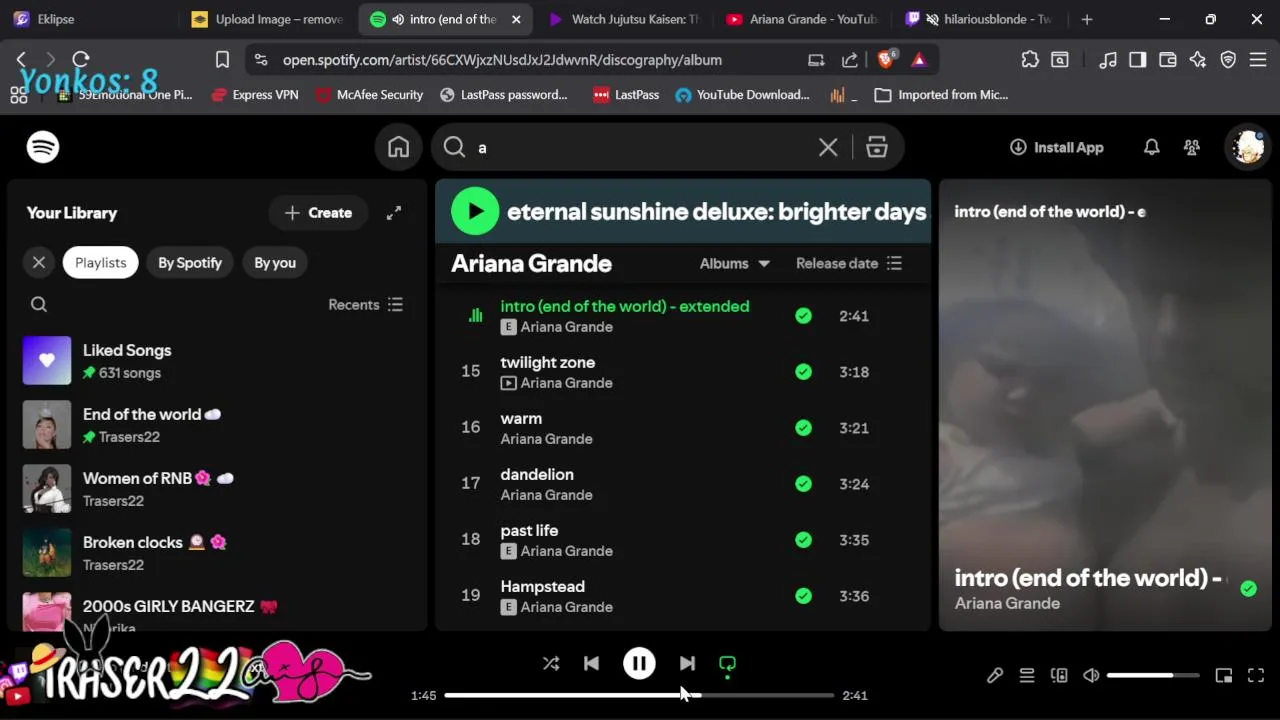Click the Spotify logo icon

[43, 147]
